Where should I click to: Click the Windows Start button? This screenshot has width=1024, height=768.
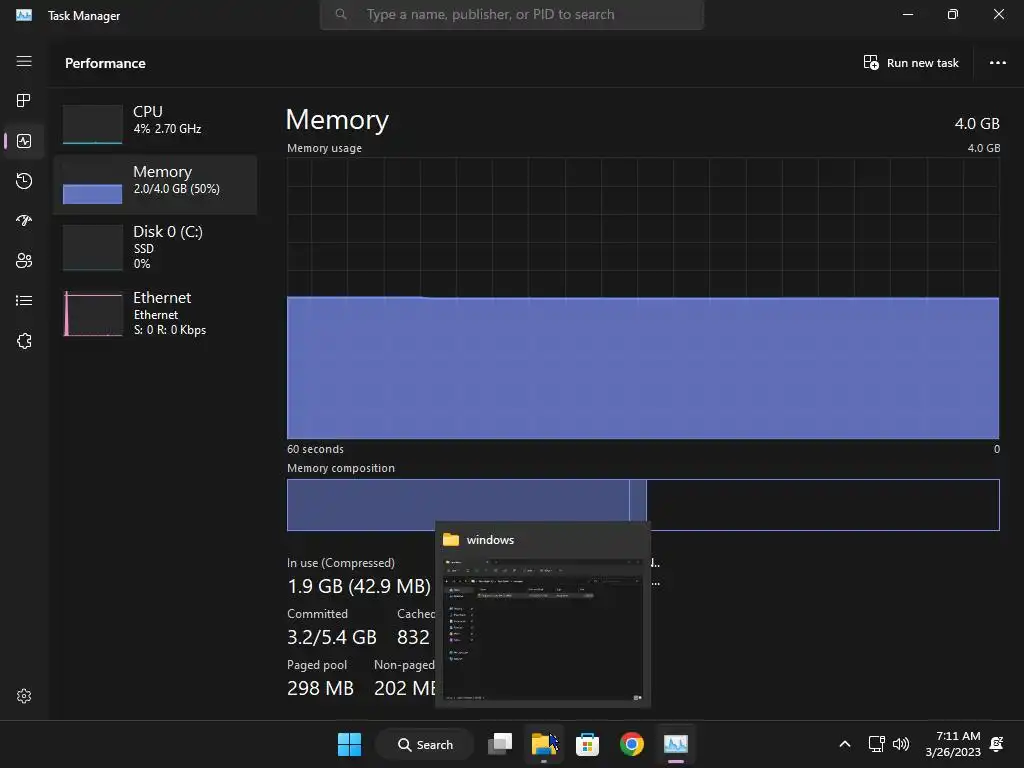click(349, 744)
